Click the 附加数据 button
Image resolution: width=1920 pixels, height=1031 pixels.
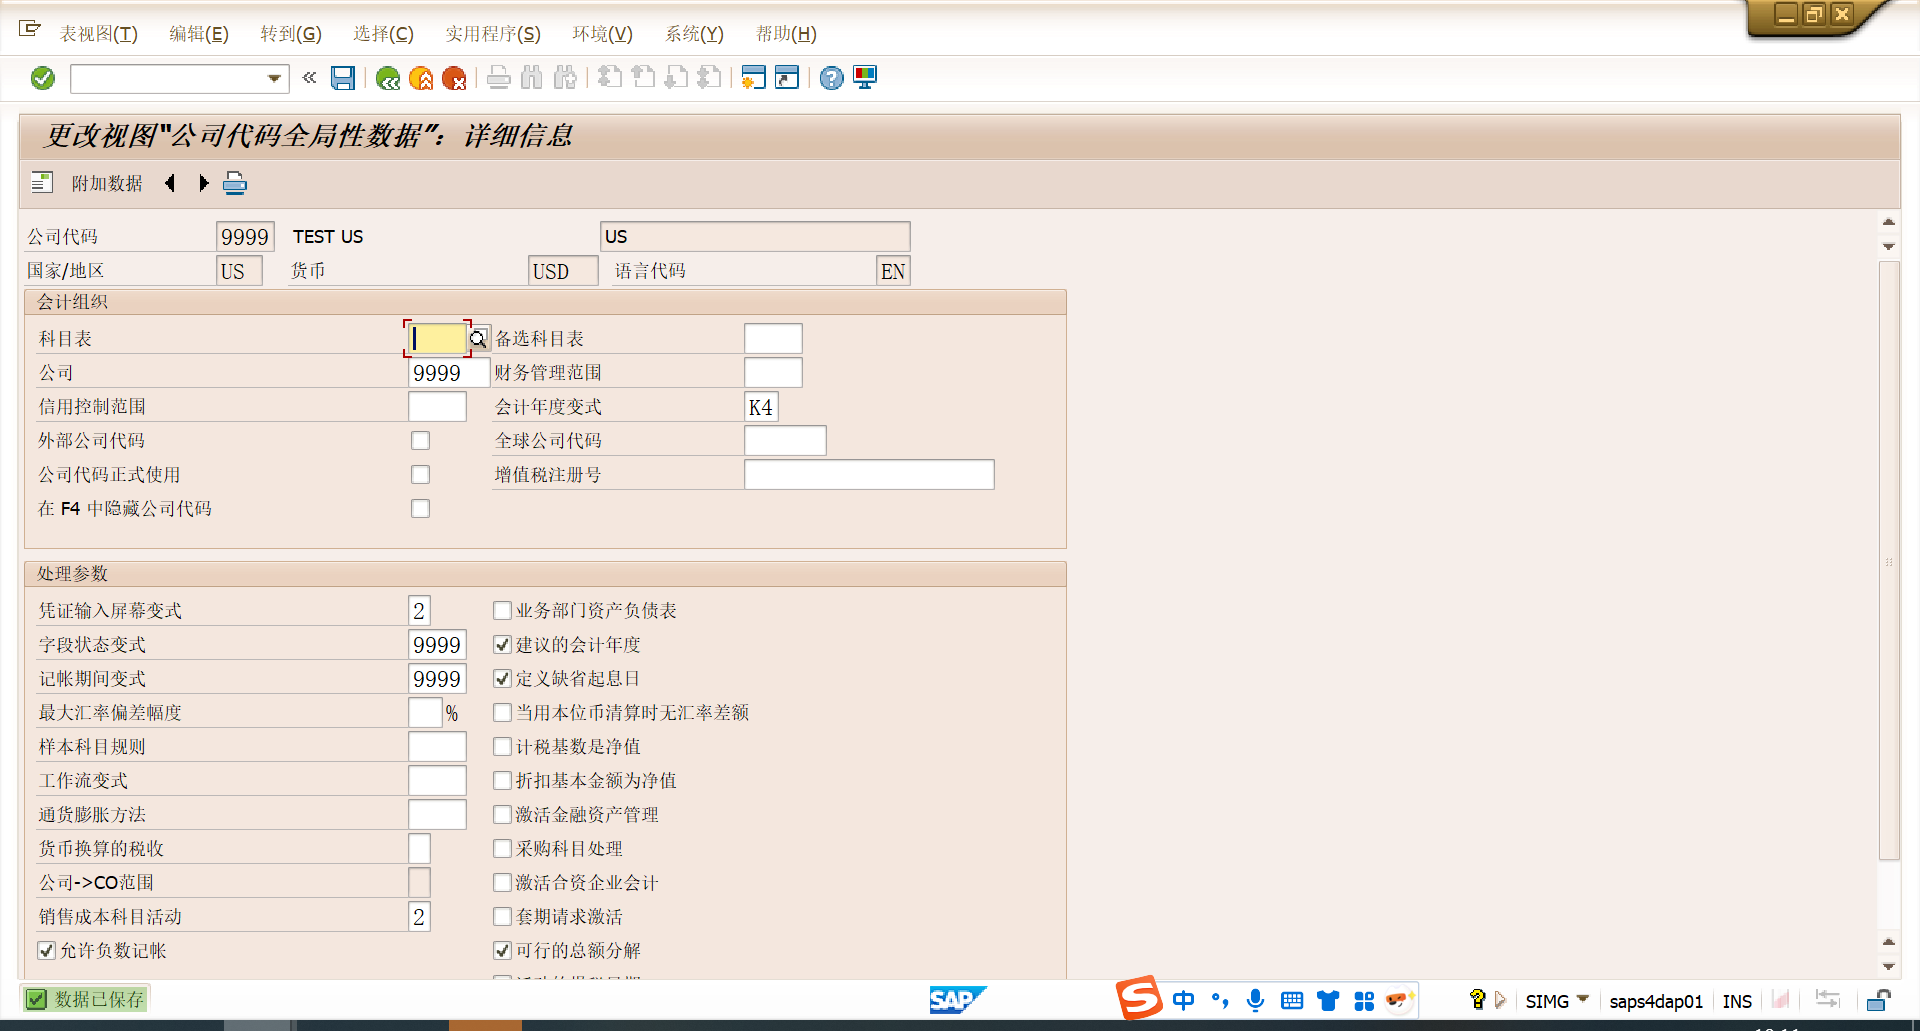[107, 183]
